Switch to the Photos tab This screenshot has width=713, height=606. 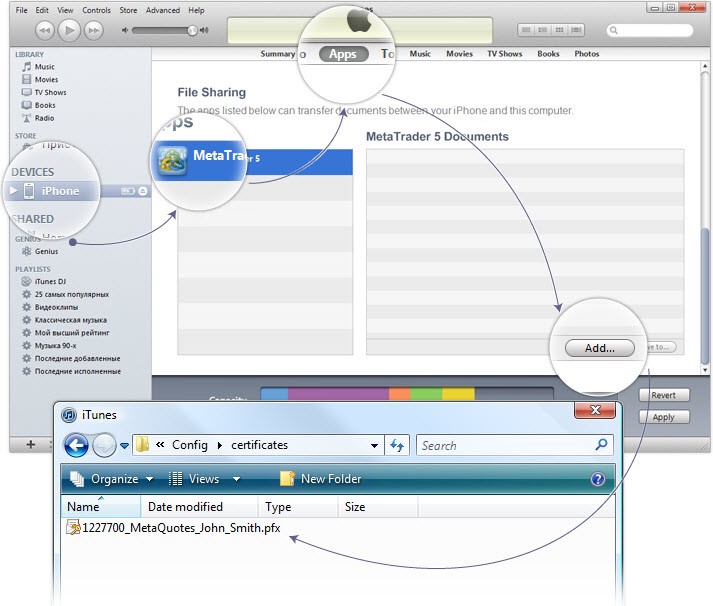tap(587, 54)
